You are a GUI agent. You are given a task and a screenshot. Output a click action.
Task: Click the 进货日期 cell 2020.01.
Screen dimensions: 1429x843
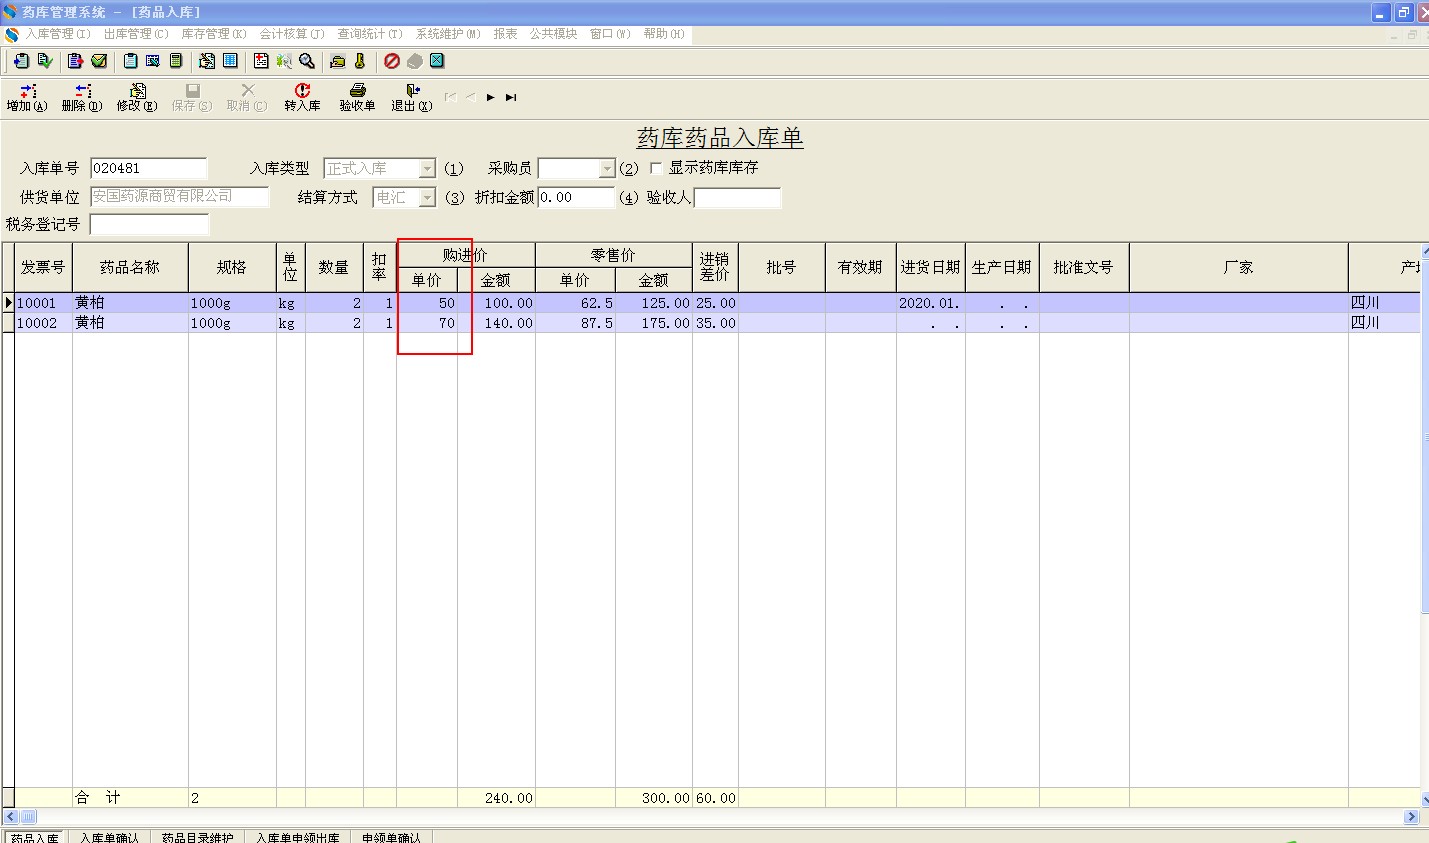point(930,303)
